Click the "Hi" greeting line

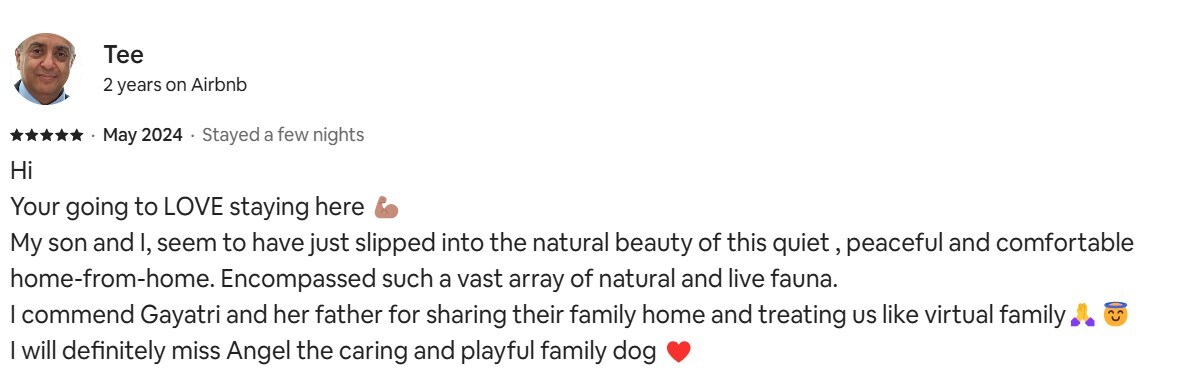[21, 171]
